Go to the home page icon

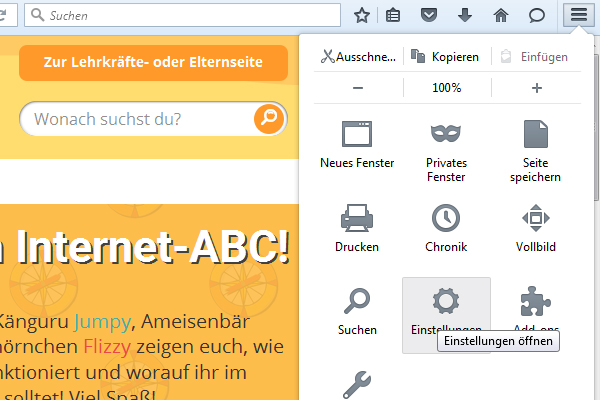[x=500, y=15]
